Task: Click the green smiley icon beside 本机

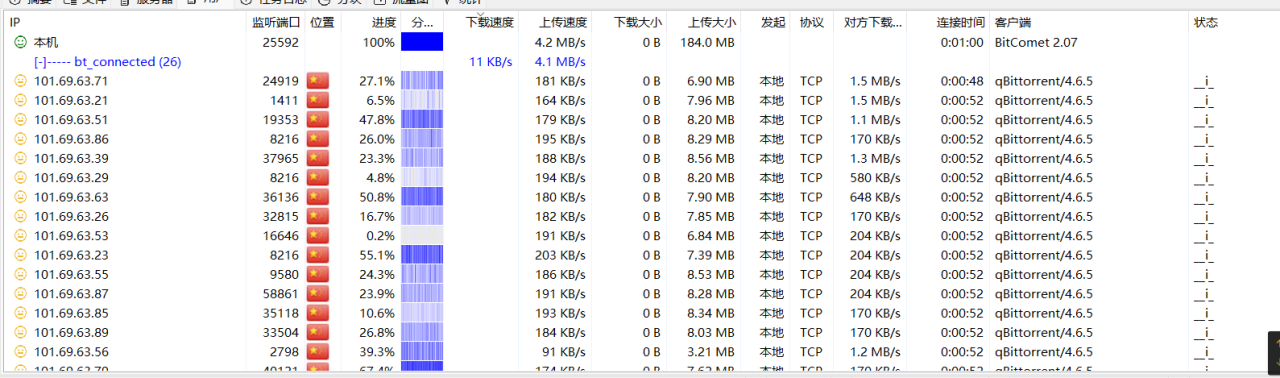Action: [20, 42]
